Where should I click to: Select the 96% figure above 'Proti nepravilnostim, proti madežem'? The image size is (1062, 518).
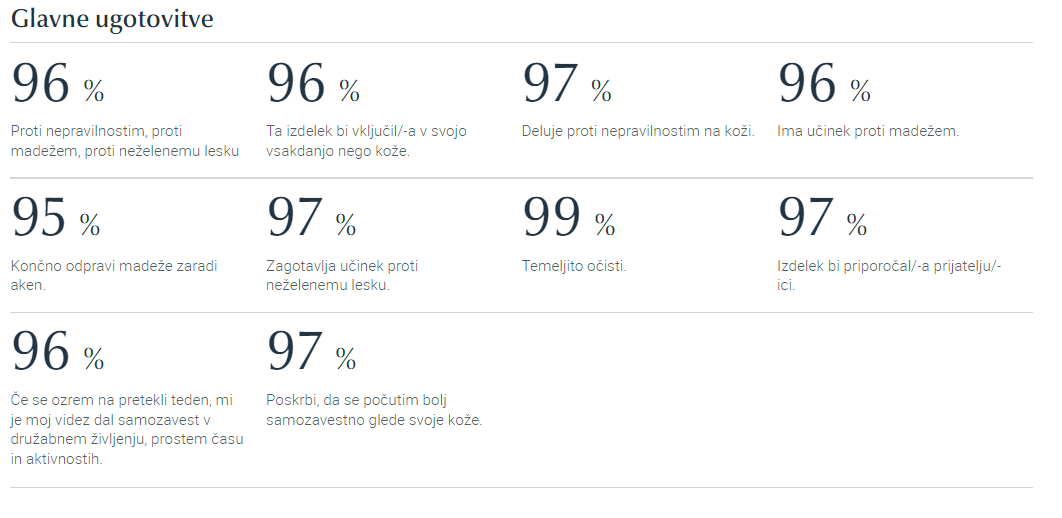click(58, 83)
